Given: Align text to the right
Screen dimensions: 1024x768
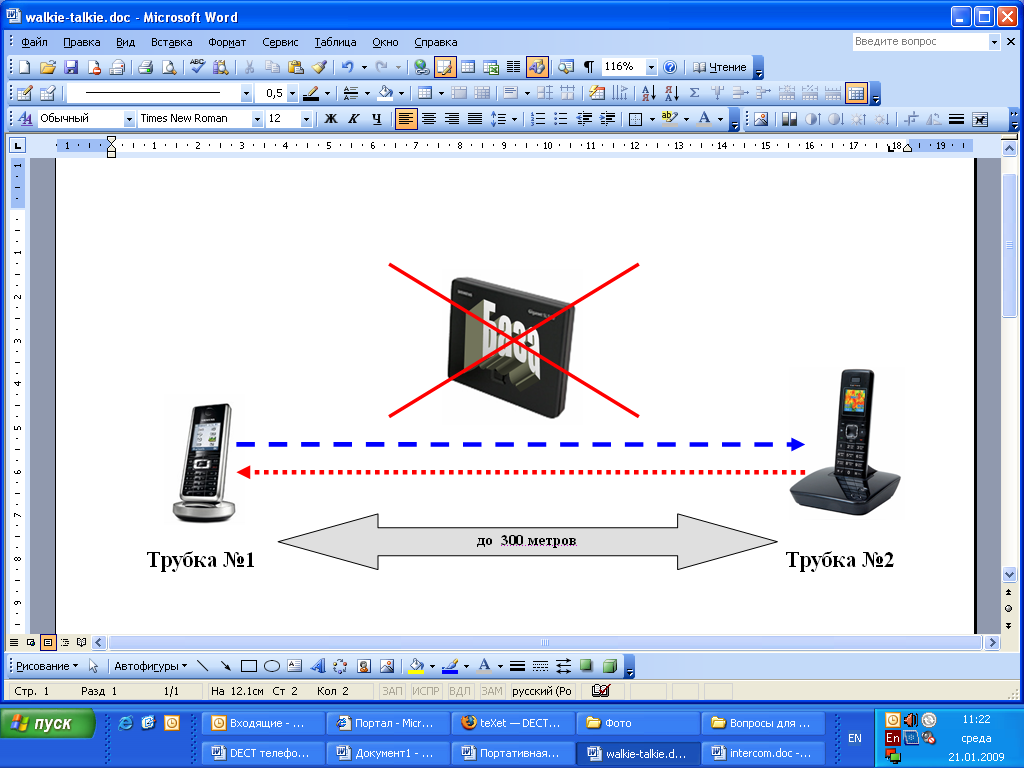Looking at the screenshot, I should tap(452, 118).
